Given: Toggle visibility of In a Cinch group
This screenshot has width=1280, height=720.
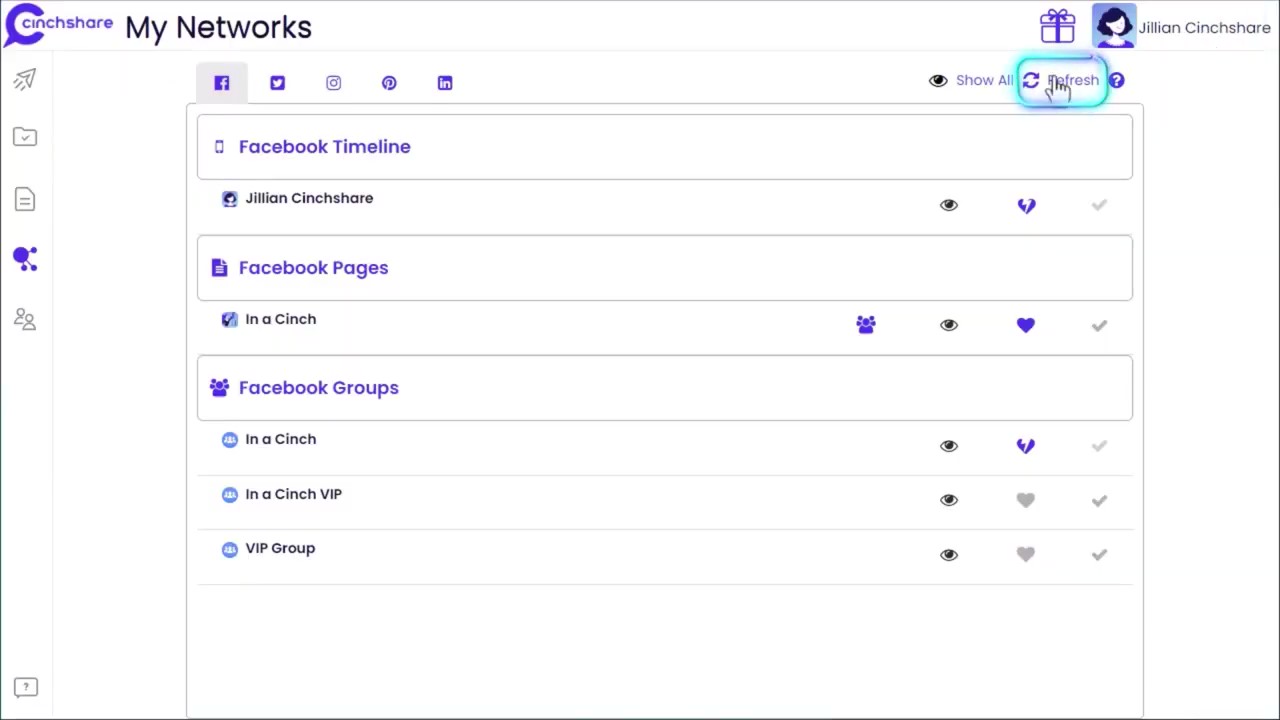Looking at the screenshot, I should pyautogui.click(x=949, y=446).
